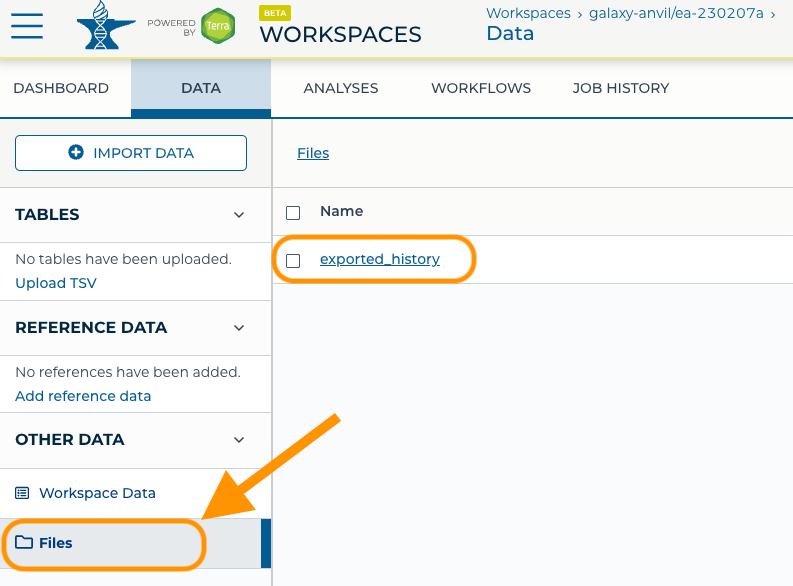Image resolution: width=793 pixels, height=586 pixels.
Task: Check the exported_history row checkbox
Action: (x=293, y=261)
